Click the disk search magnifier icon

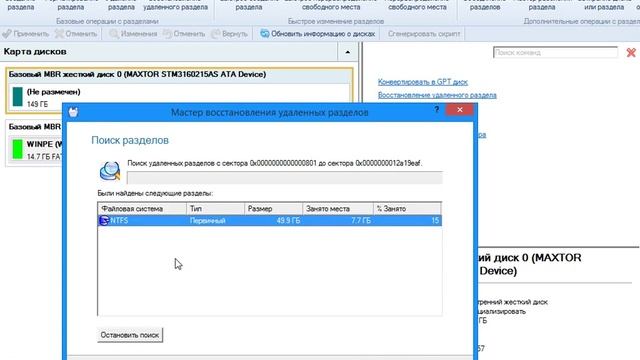tap(110, 171)
